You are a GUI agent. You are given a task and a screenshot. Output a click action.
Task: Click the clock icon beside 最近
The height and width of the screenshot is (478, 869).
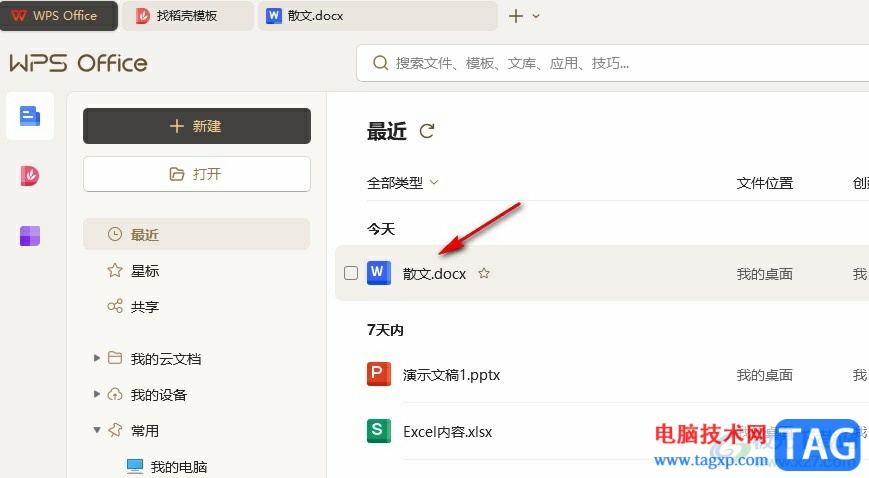114,234
